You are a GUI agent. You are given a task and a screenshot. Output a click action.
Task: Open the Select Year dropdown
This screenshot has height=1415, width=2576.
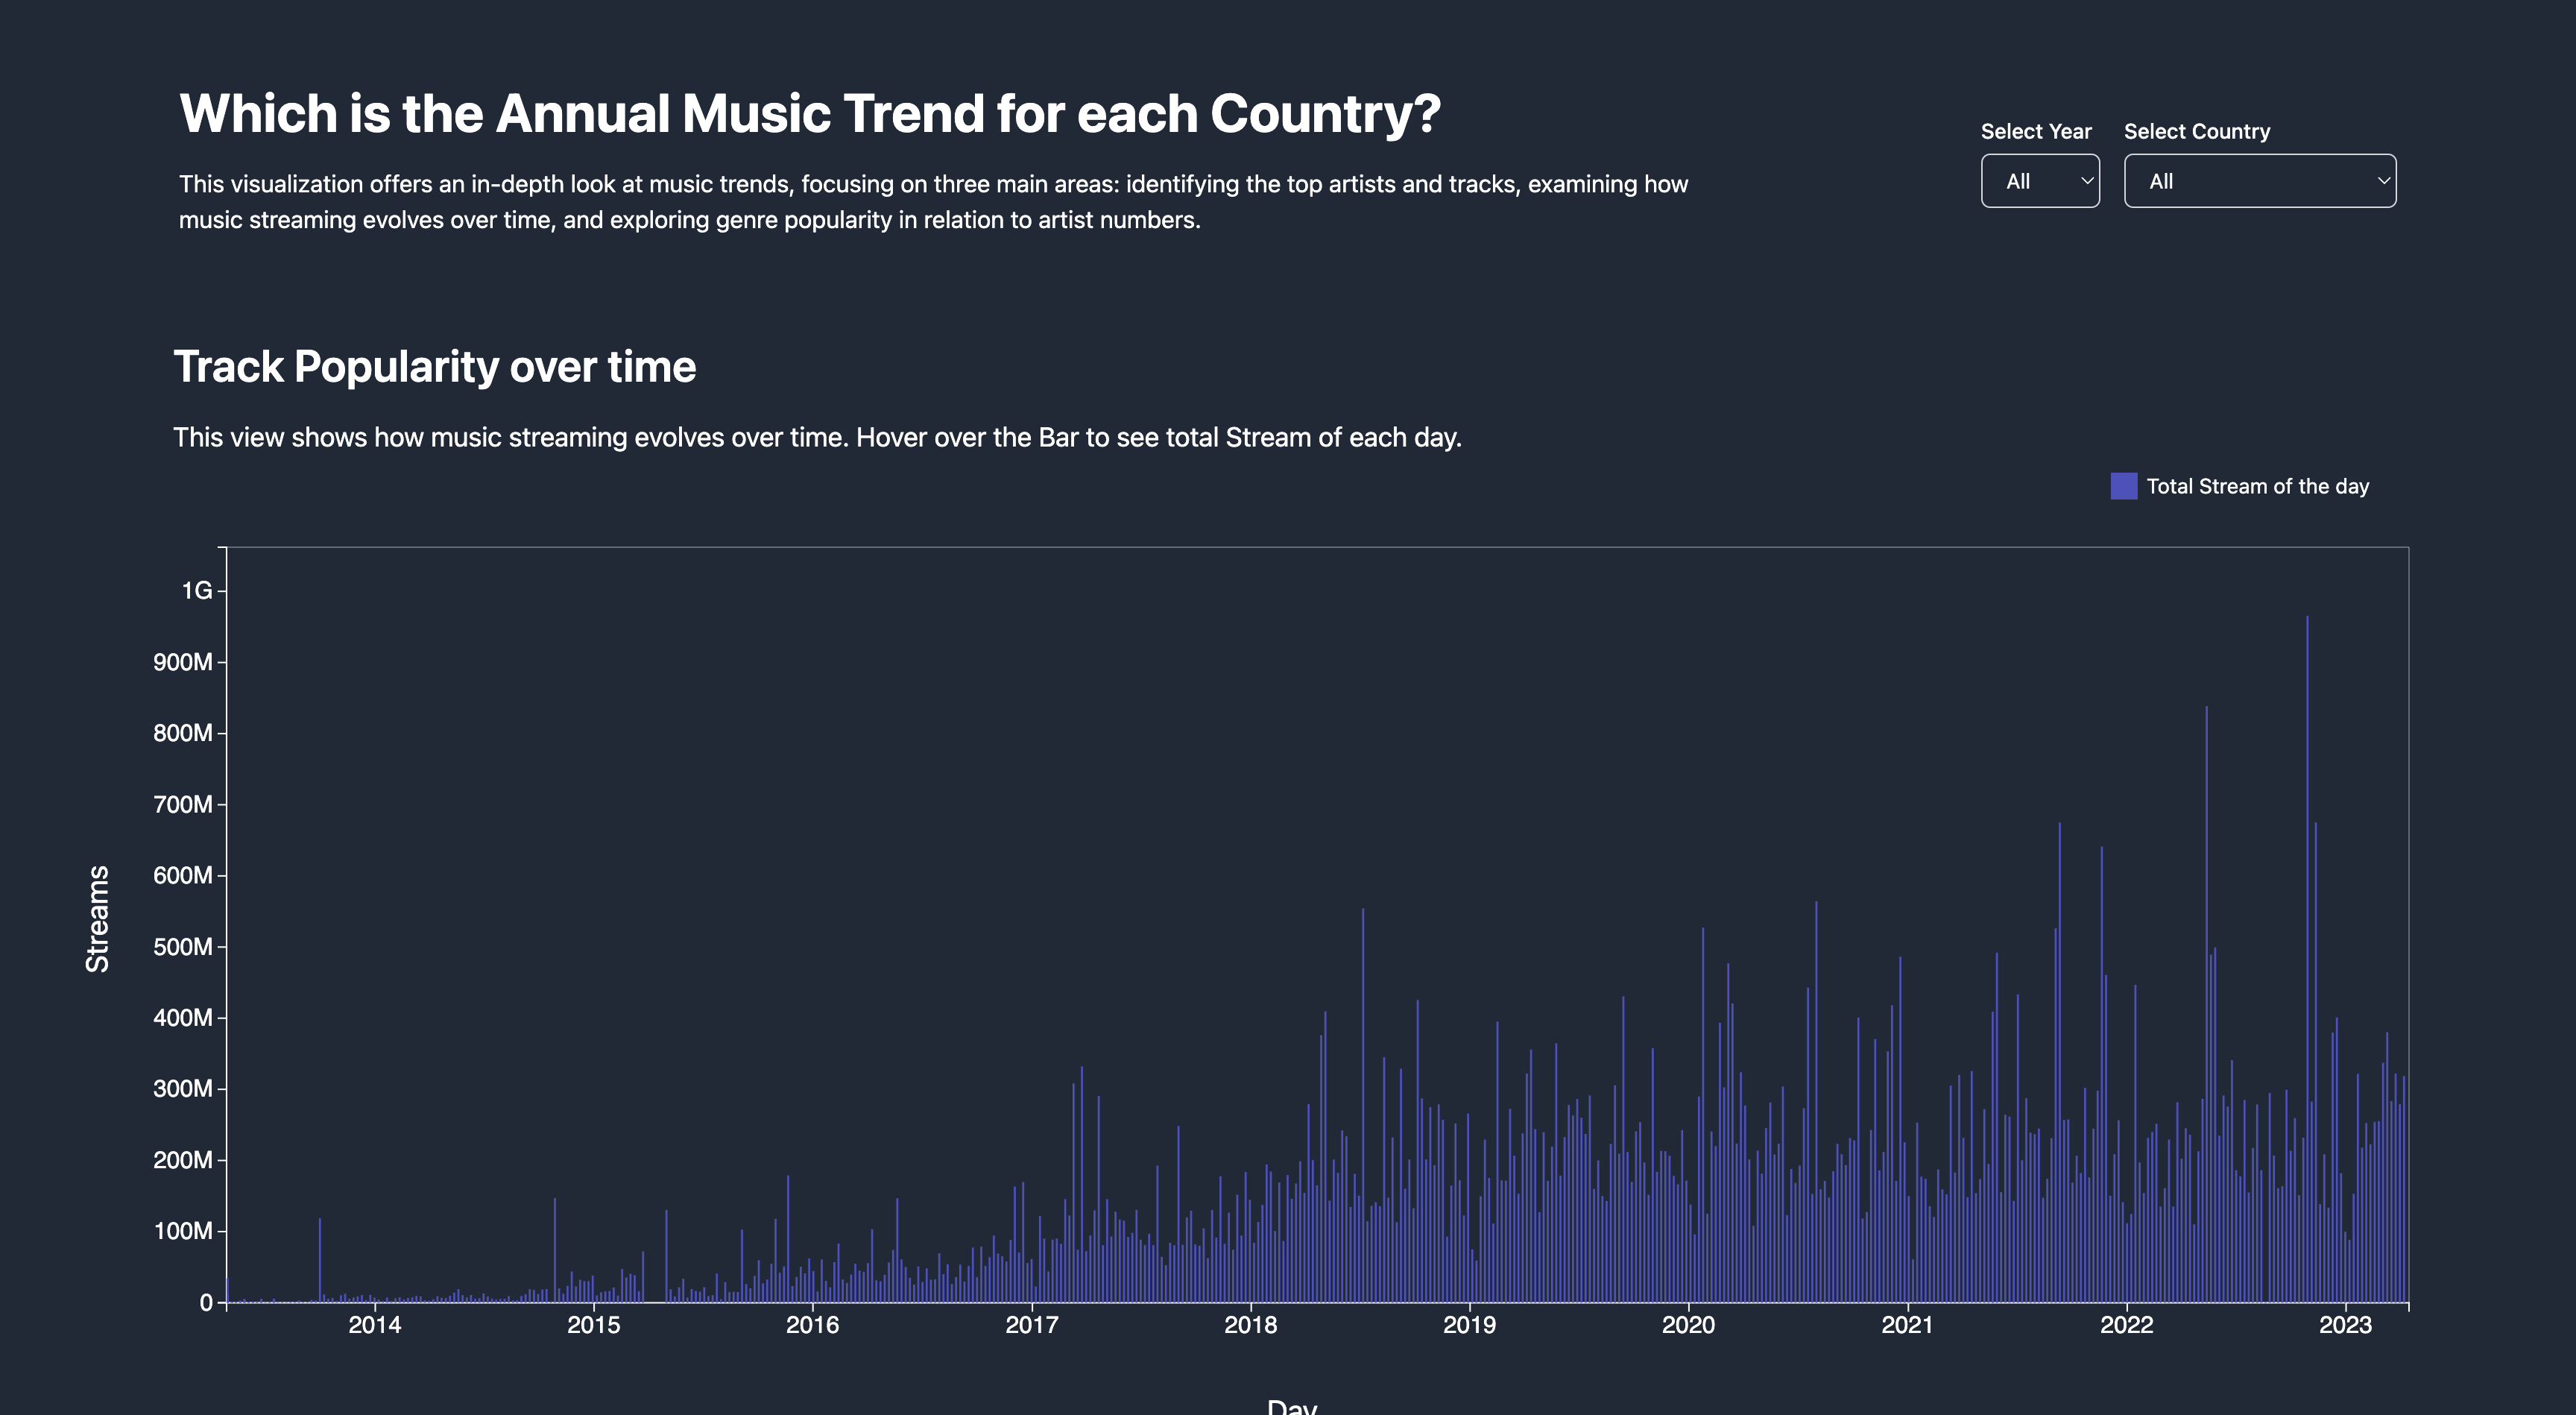coord(2040,181)
